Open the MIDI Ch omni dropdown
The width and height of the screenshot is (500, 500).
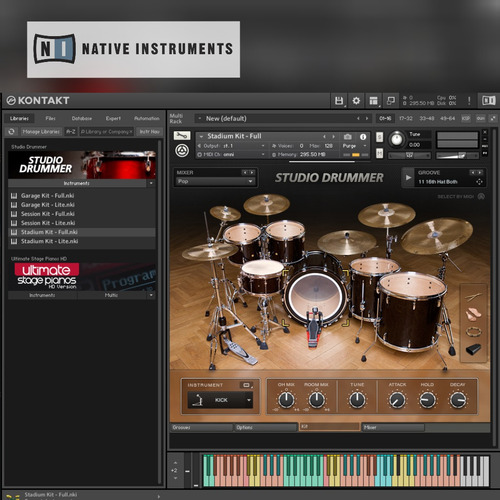tap(231, 155)
